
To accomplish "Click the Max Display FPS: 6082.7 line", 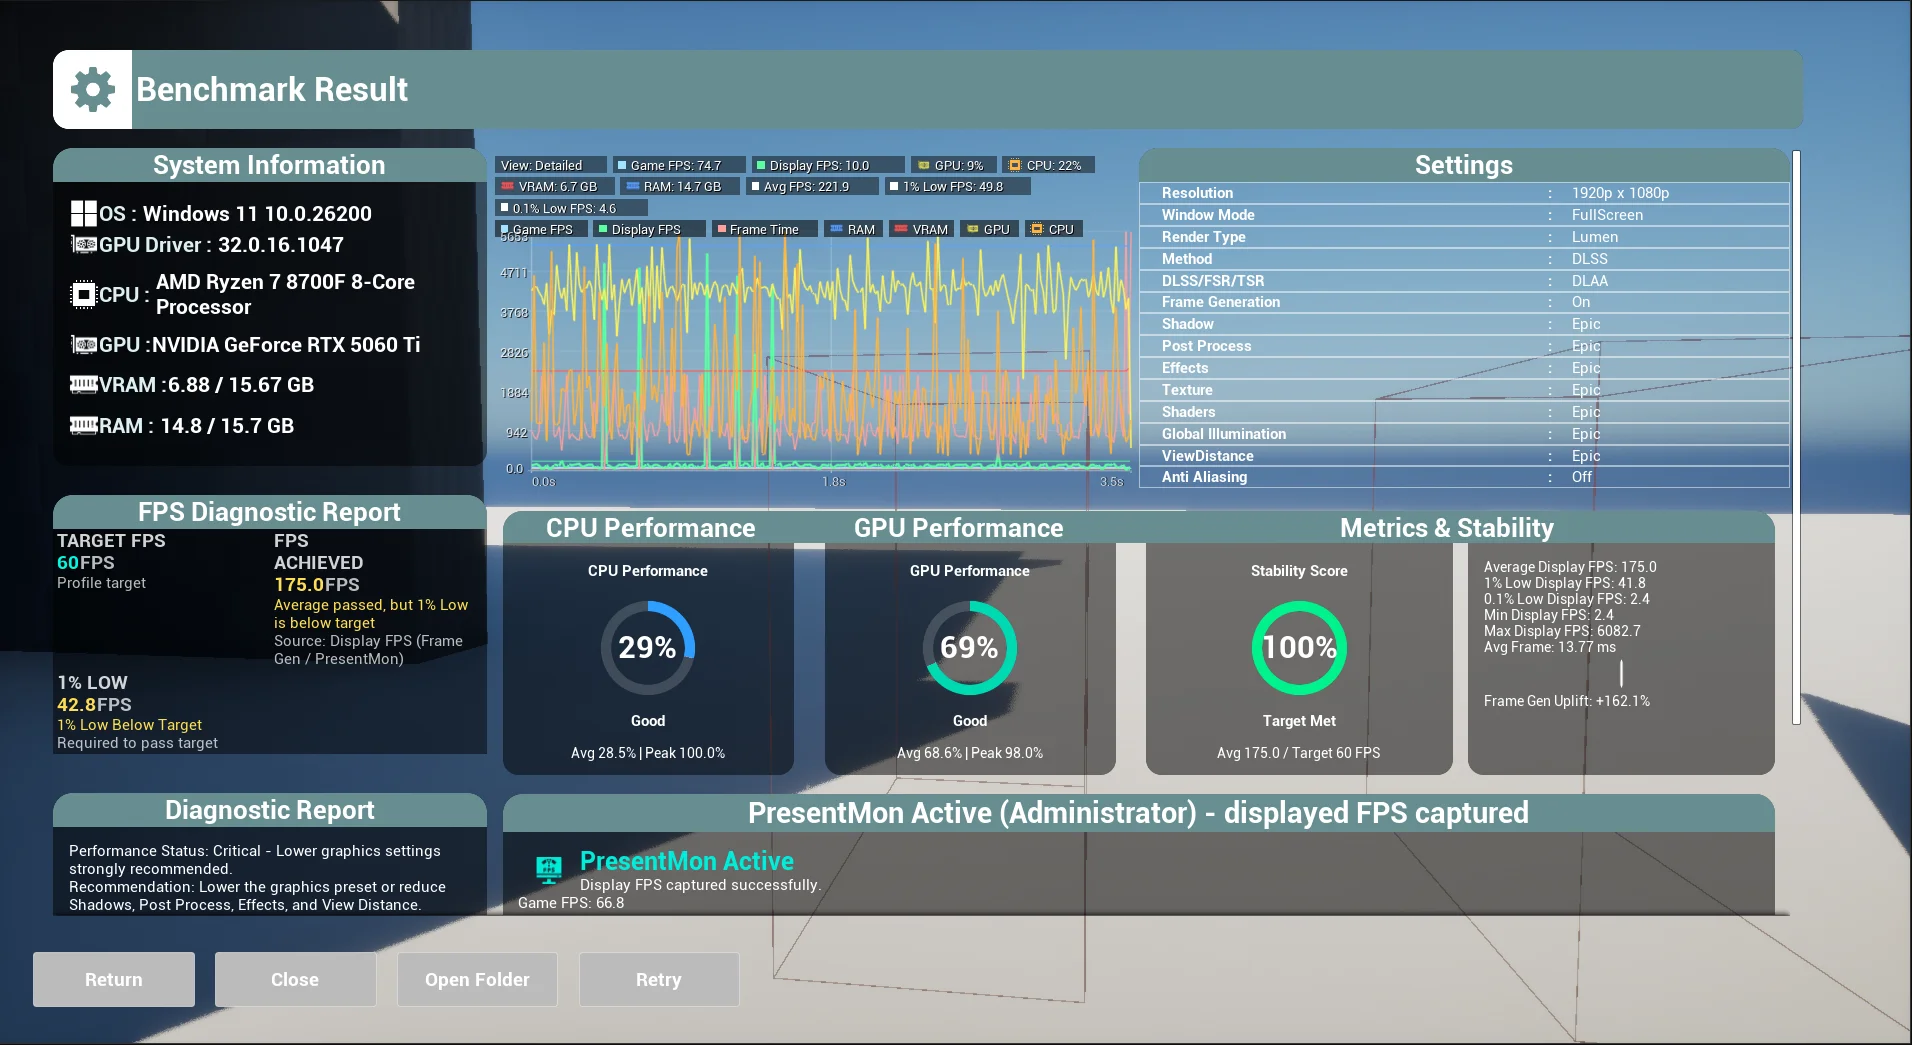I will click(1562, 631).
